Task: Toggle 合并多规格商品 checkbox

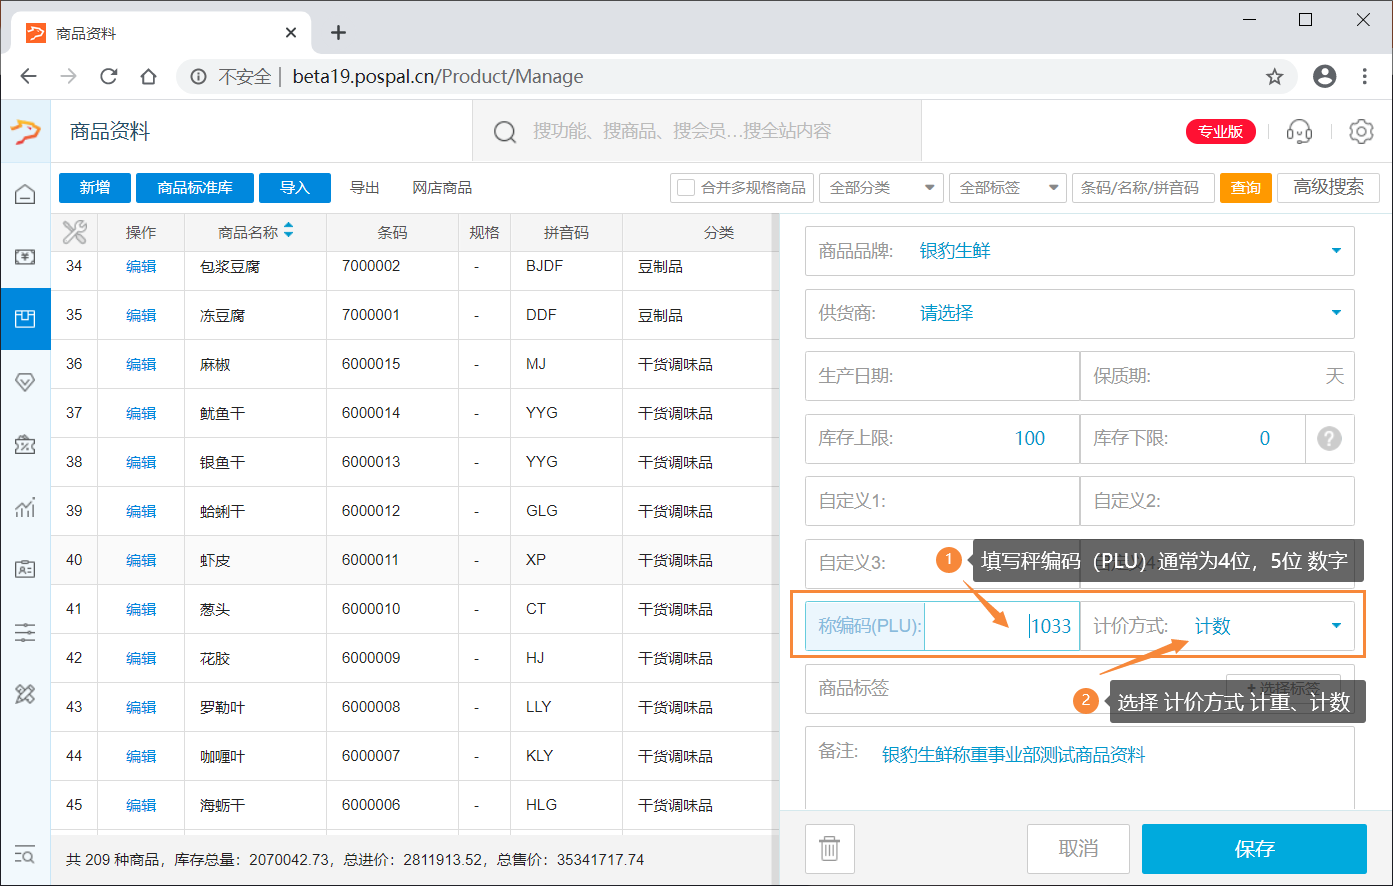Action: (686, 188)
